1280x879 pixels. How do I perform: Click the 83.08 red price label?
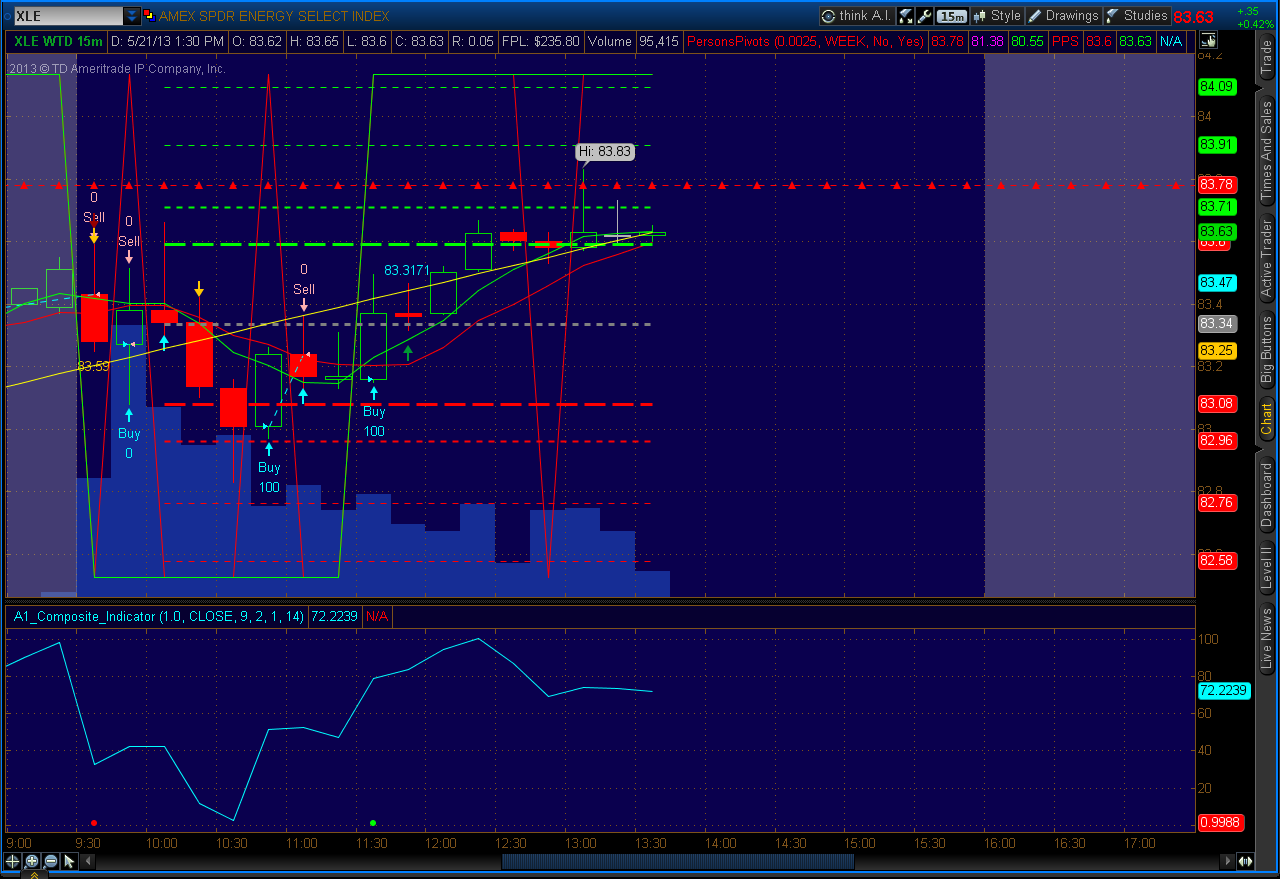1216,403
